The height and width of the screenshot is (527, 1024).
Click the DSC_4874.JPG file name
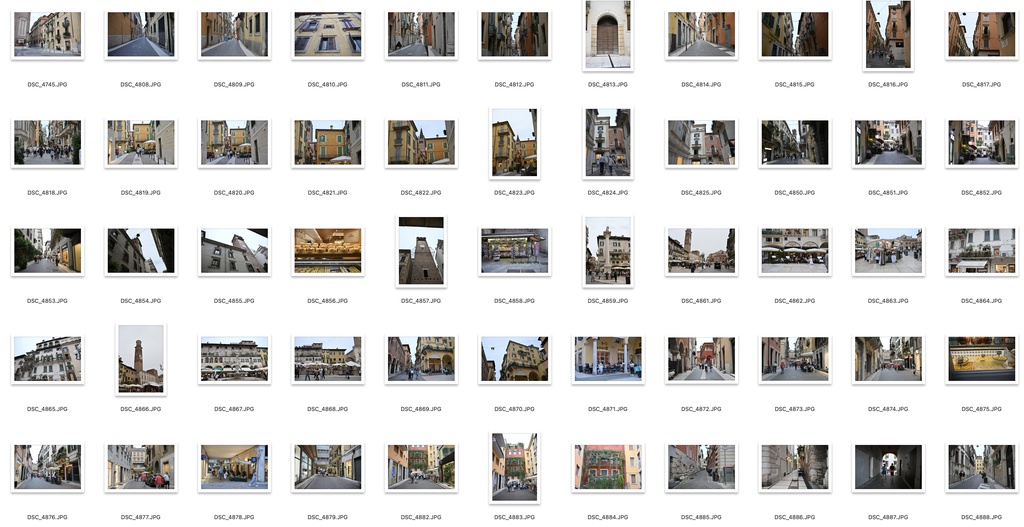pyautogui.click(x=888, y=409)
